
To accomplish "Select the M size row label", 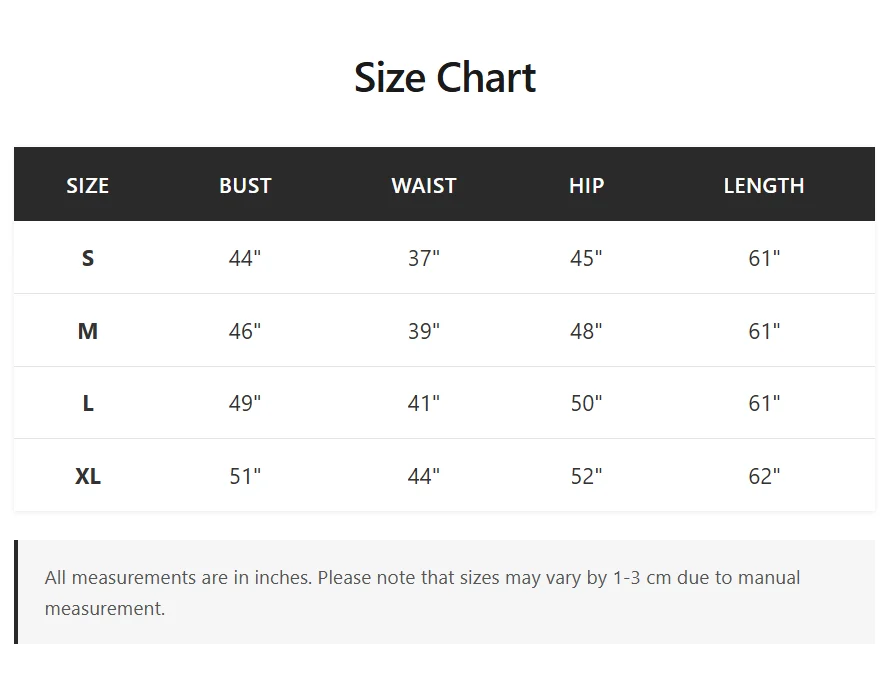I will click(x=88, y=331).
